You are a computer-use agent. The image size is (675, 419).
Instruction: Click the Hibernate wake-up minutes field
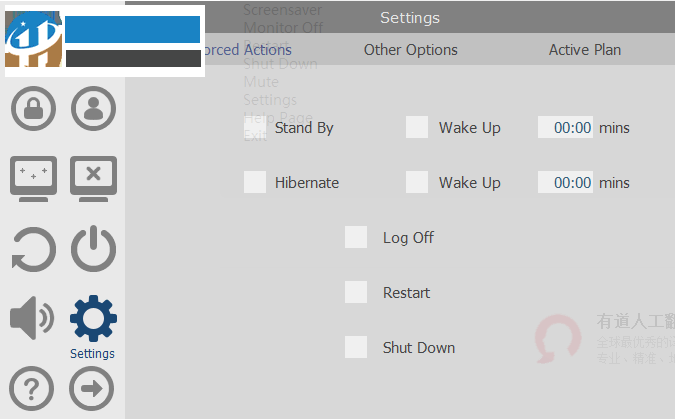click(566, 183)
